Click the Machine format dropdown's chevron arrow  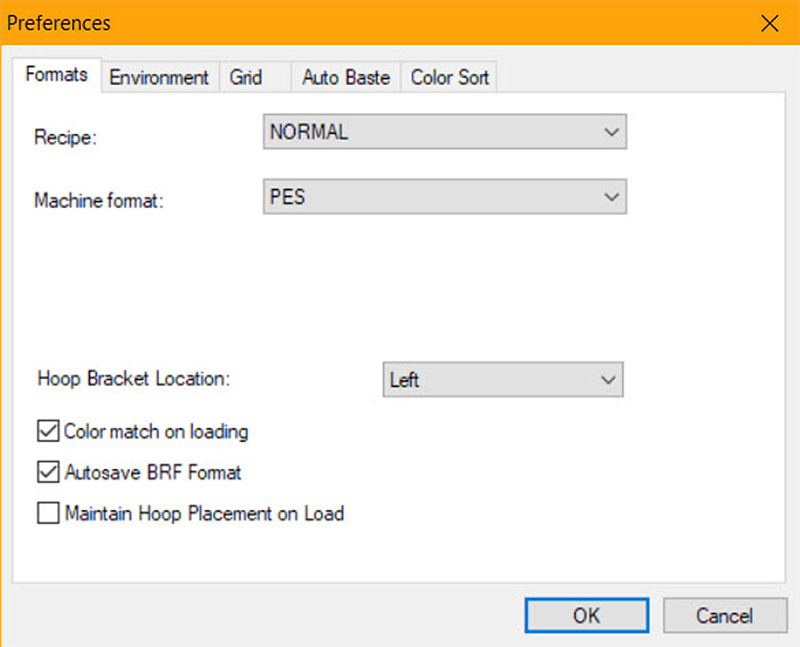pyautogui.click(x=612, y=197)
